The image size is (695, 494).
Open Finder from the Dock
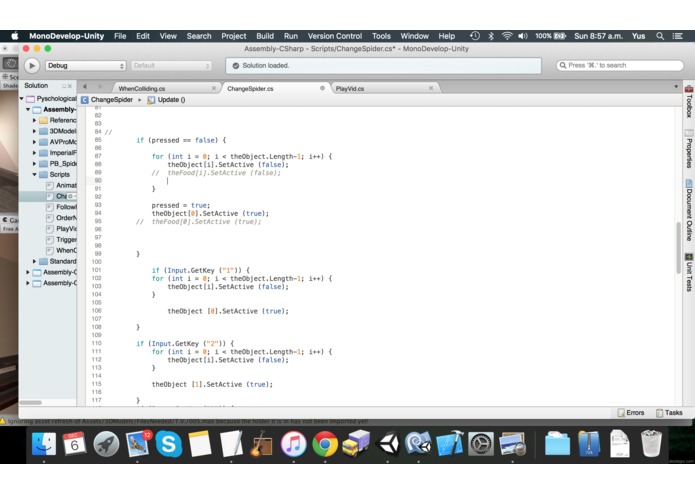click(44, 443)
